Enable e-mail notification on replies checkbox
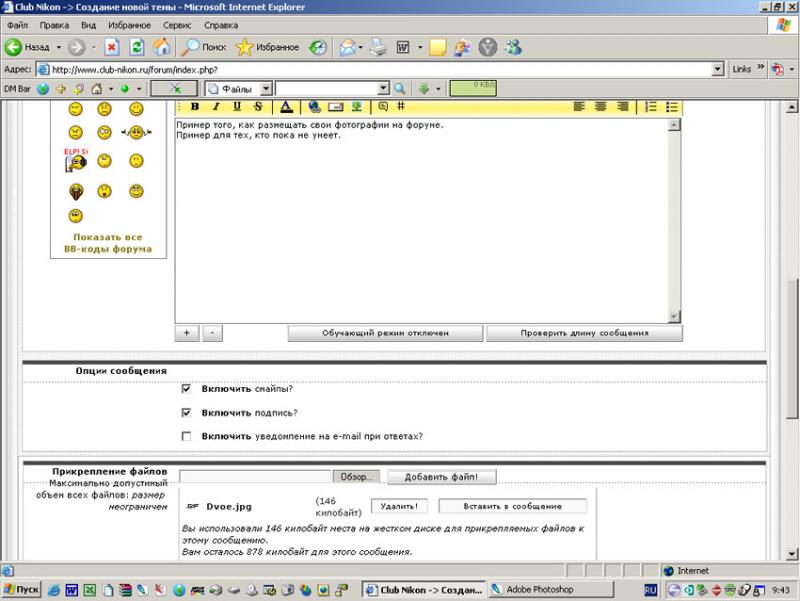800x601 pixels. pyautogui.click(x=186, y=436)
